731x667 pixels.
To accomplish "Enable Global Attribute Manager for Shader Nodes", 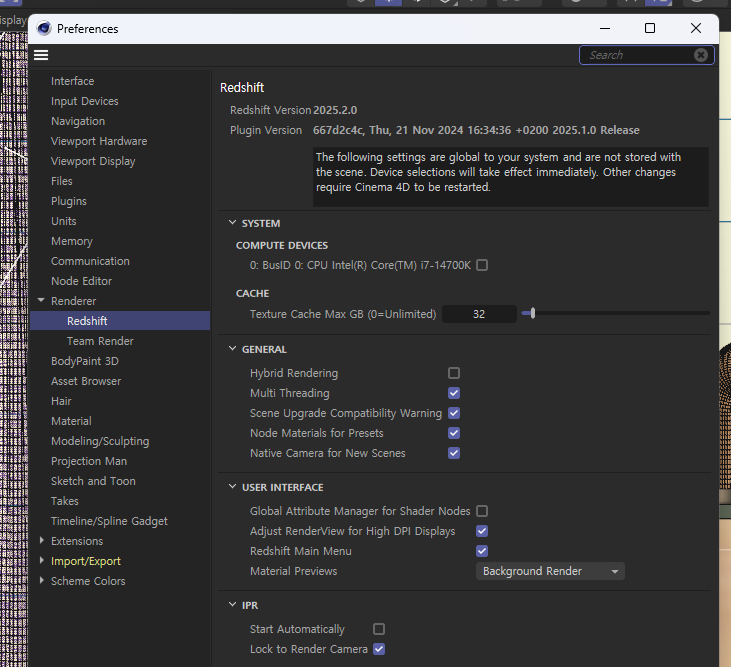I will 482,511.
